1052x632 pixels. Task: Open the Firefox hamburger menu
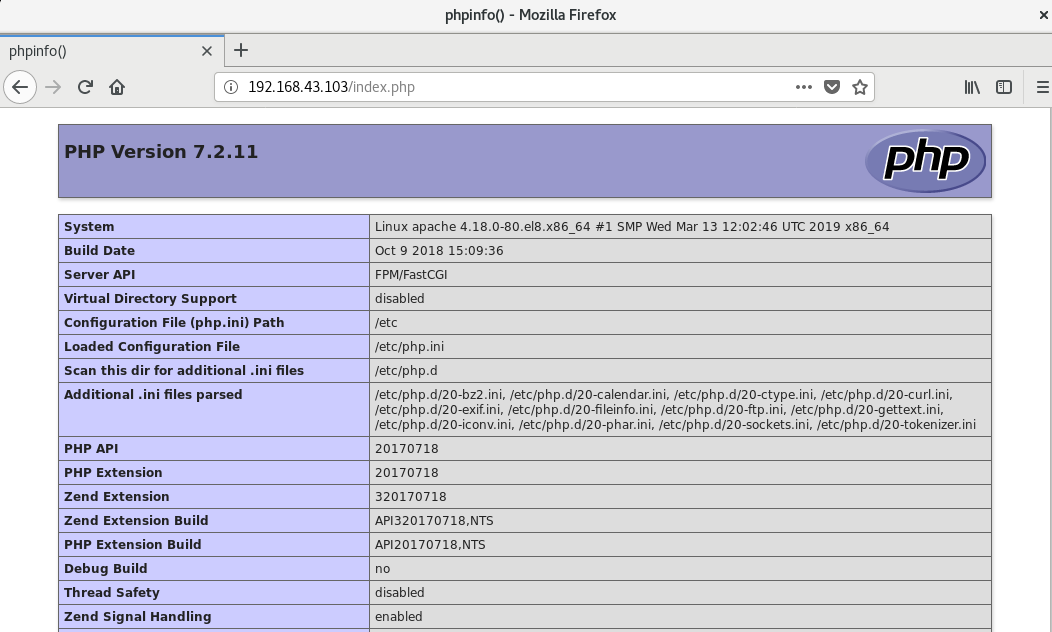click(1043, 87)
